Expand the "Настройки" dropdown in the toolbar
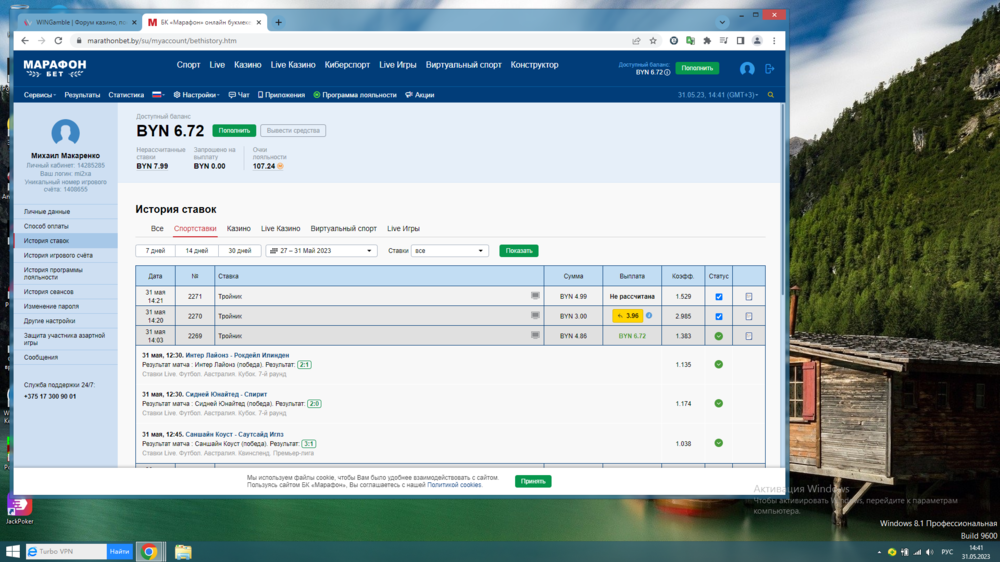The height and width of the screenshot is (562, 1000). (x=196, y=95)
